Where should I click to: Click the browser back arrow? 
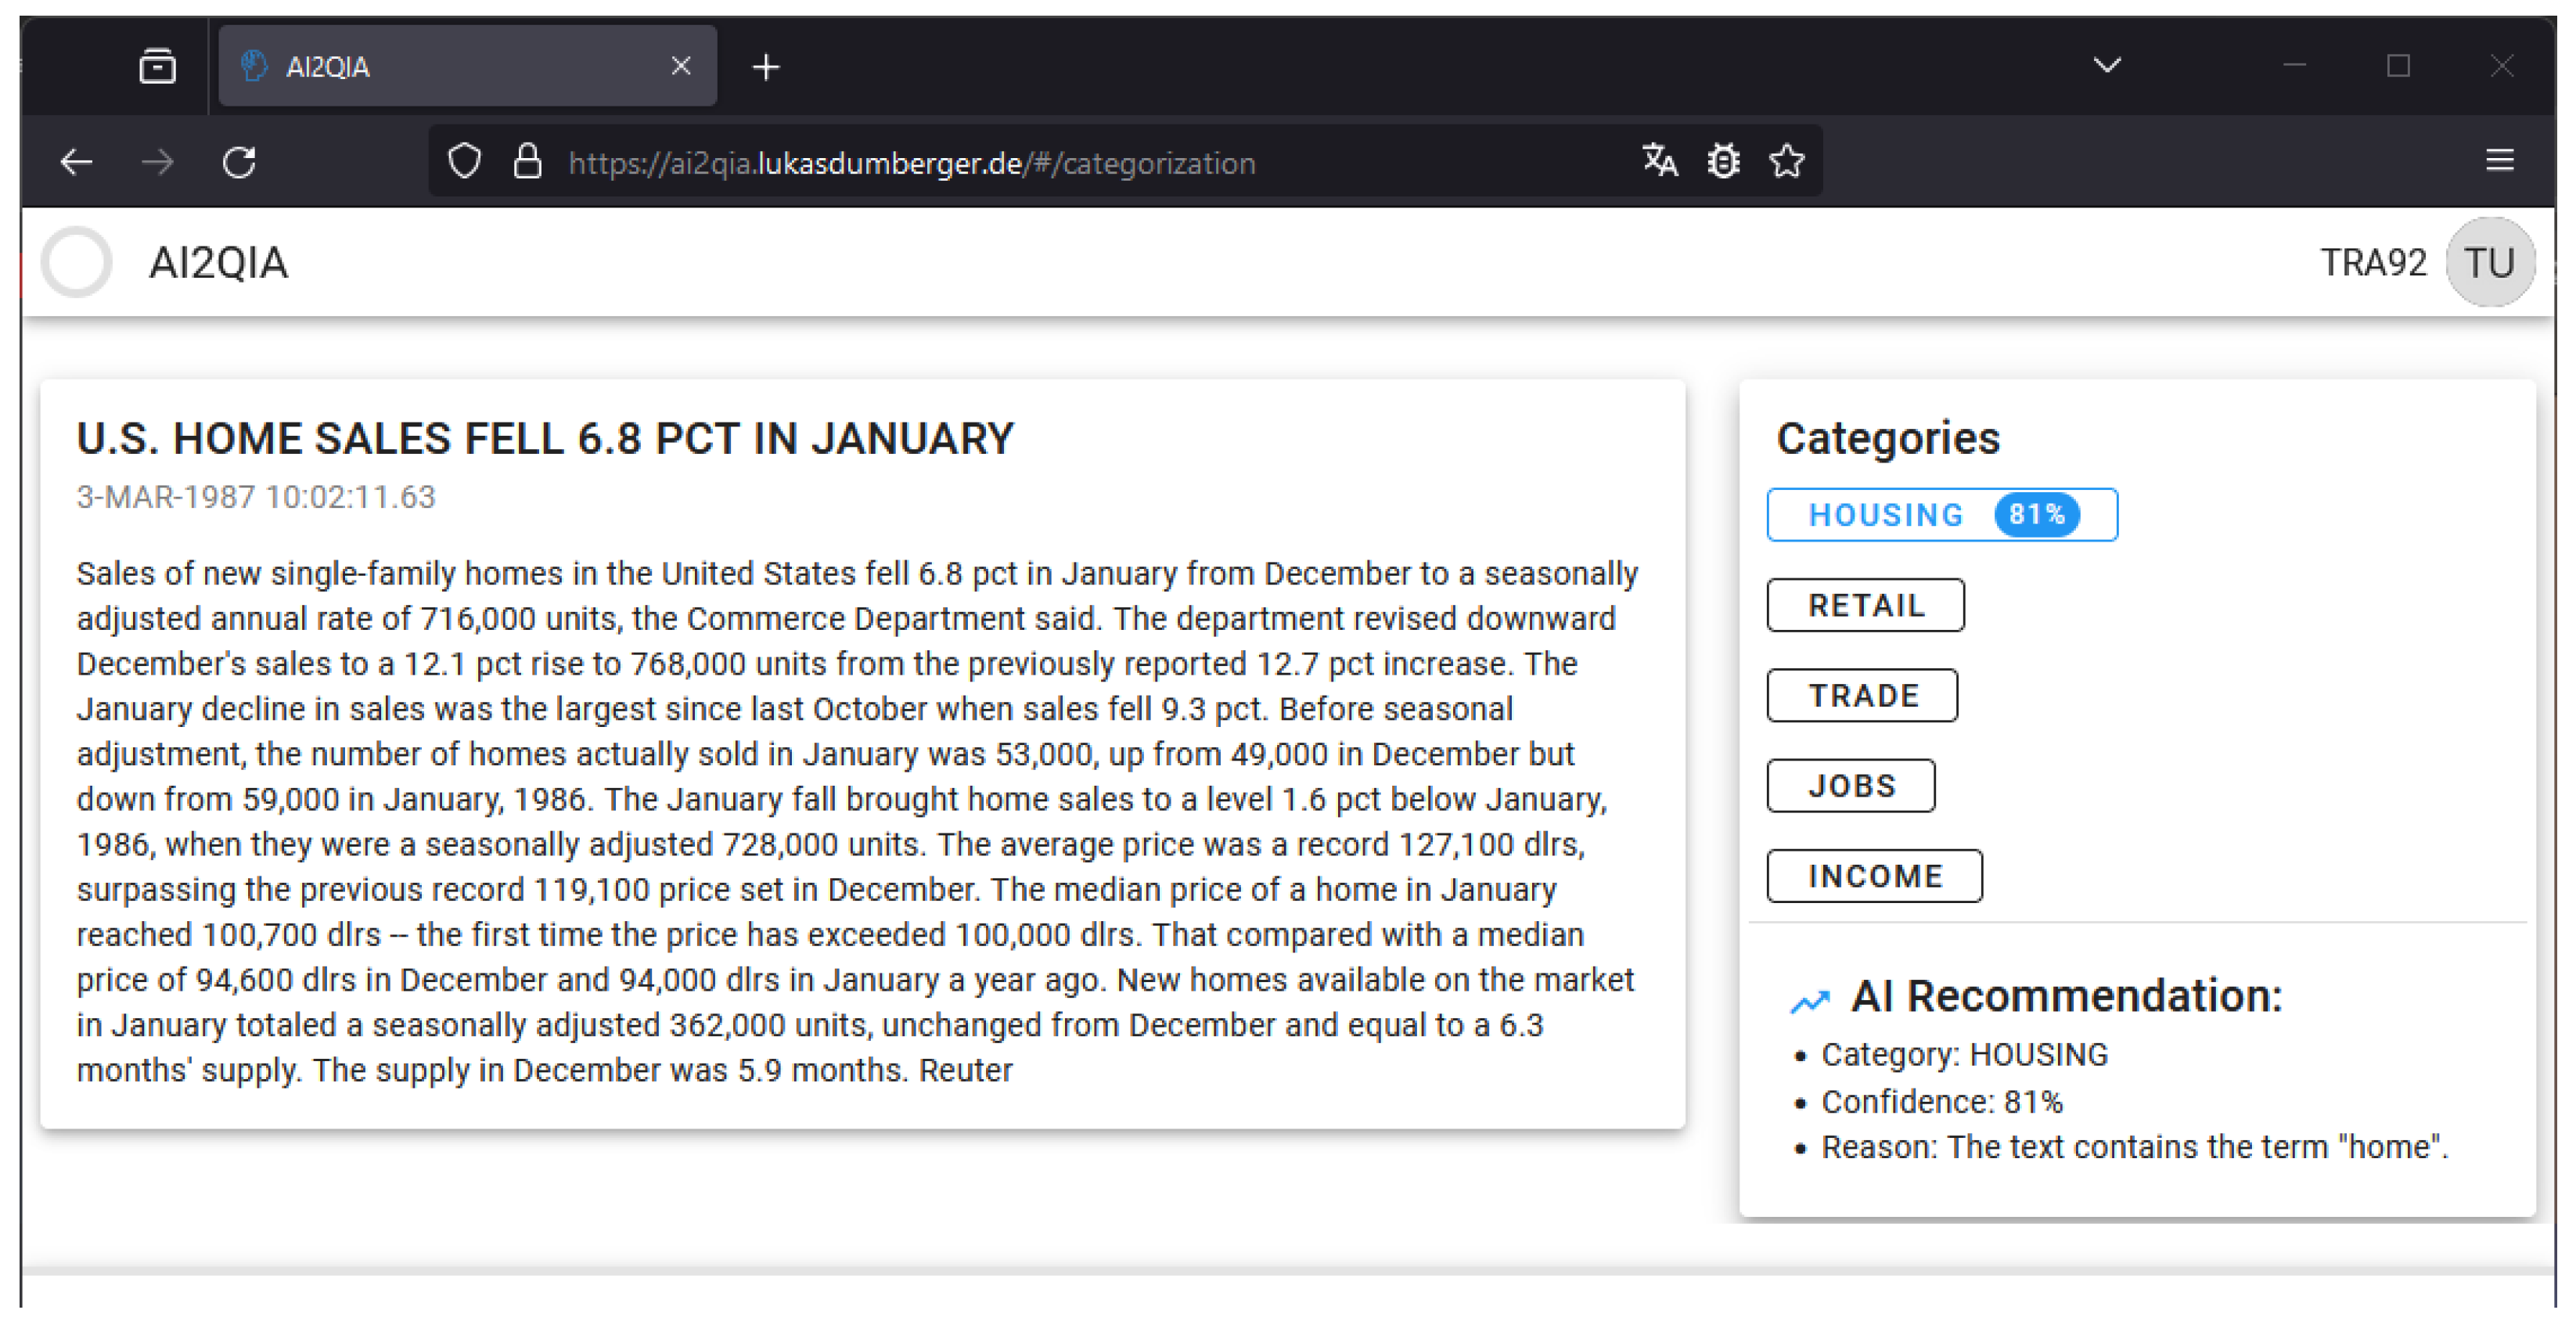coord(76,162)
